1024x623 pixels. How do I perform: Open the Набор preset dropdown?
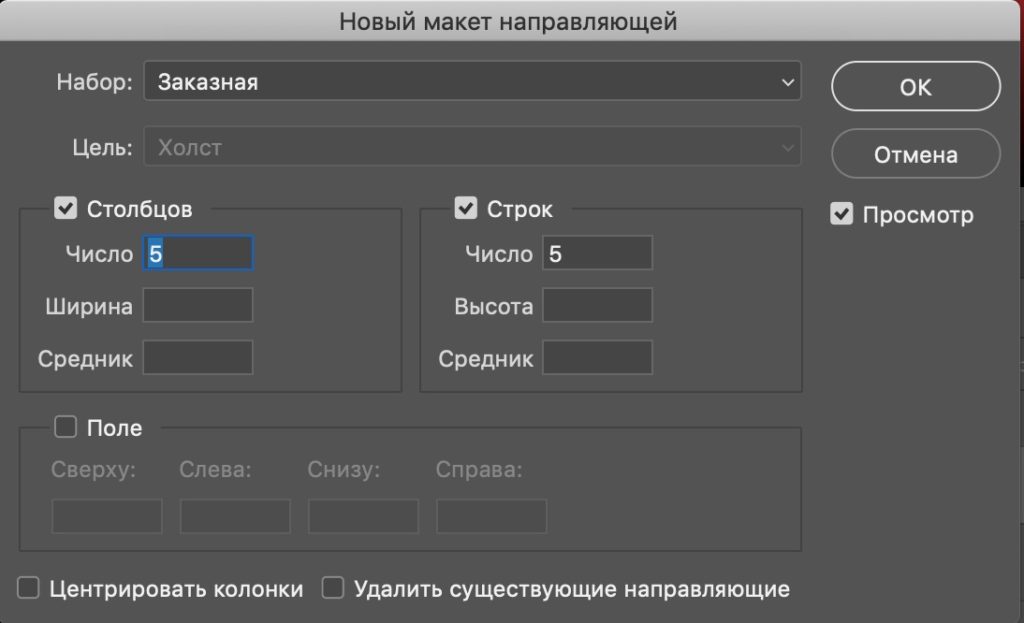click(x=472, y=83)
